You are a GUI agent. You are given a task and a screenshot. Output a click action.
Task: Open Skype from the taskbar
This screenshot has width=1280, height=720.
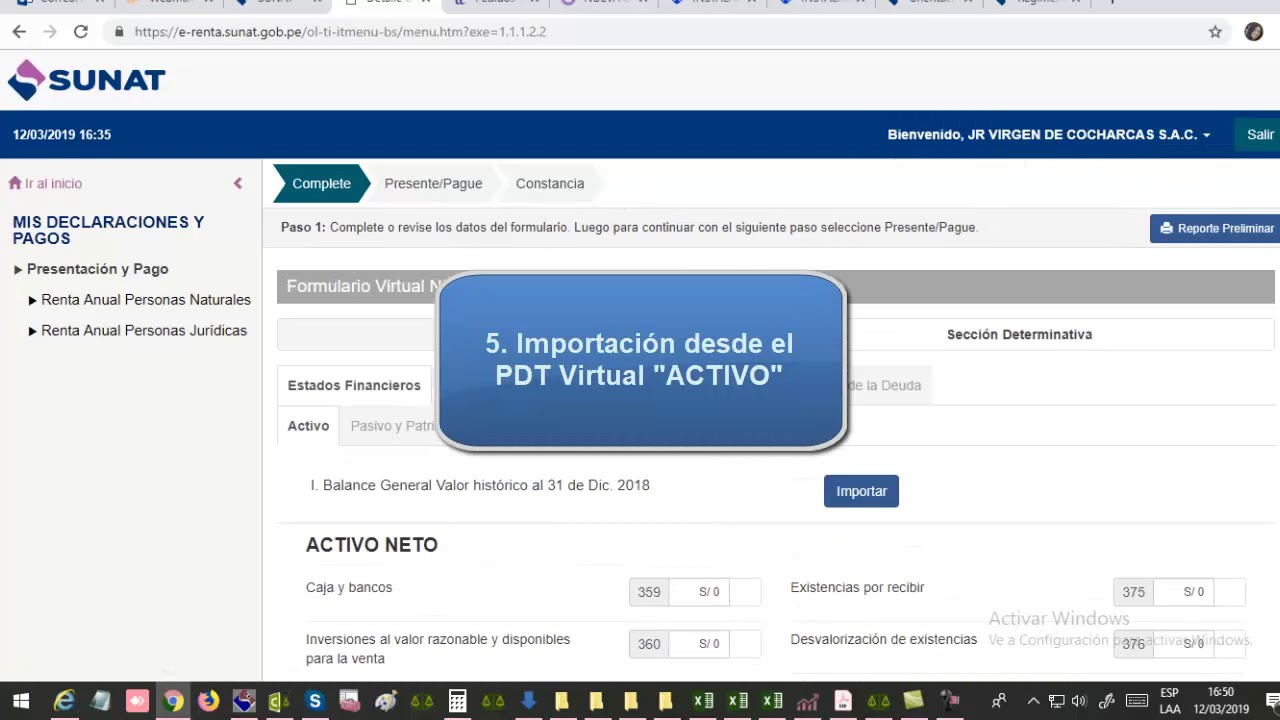[x=315, y=701]
